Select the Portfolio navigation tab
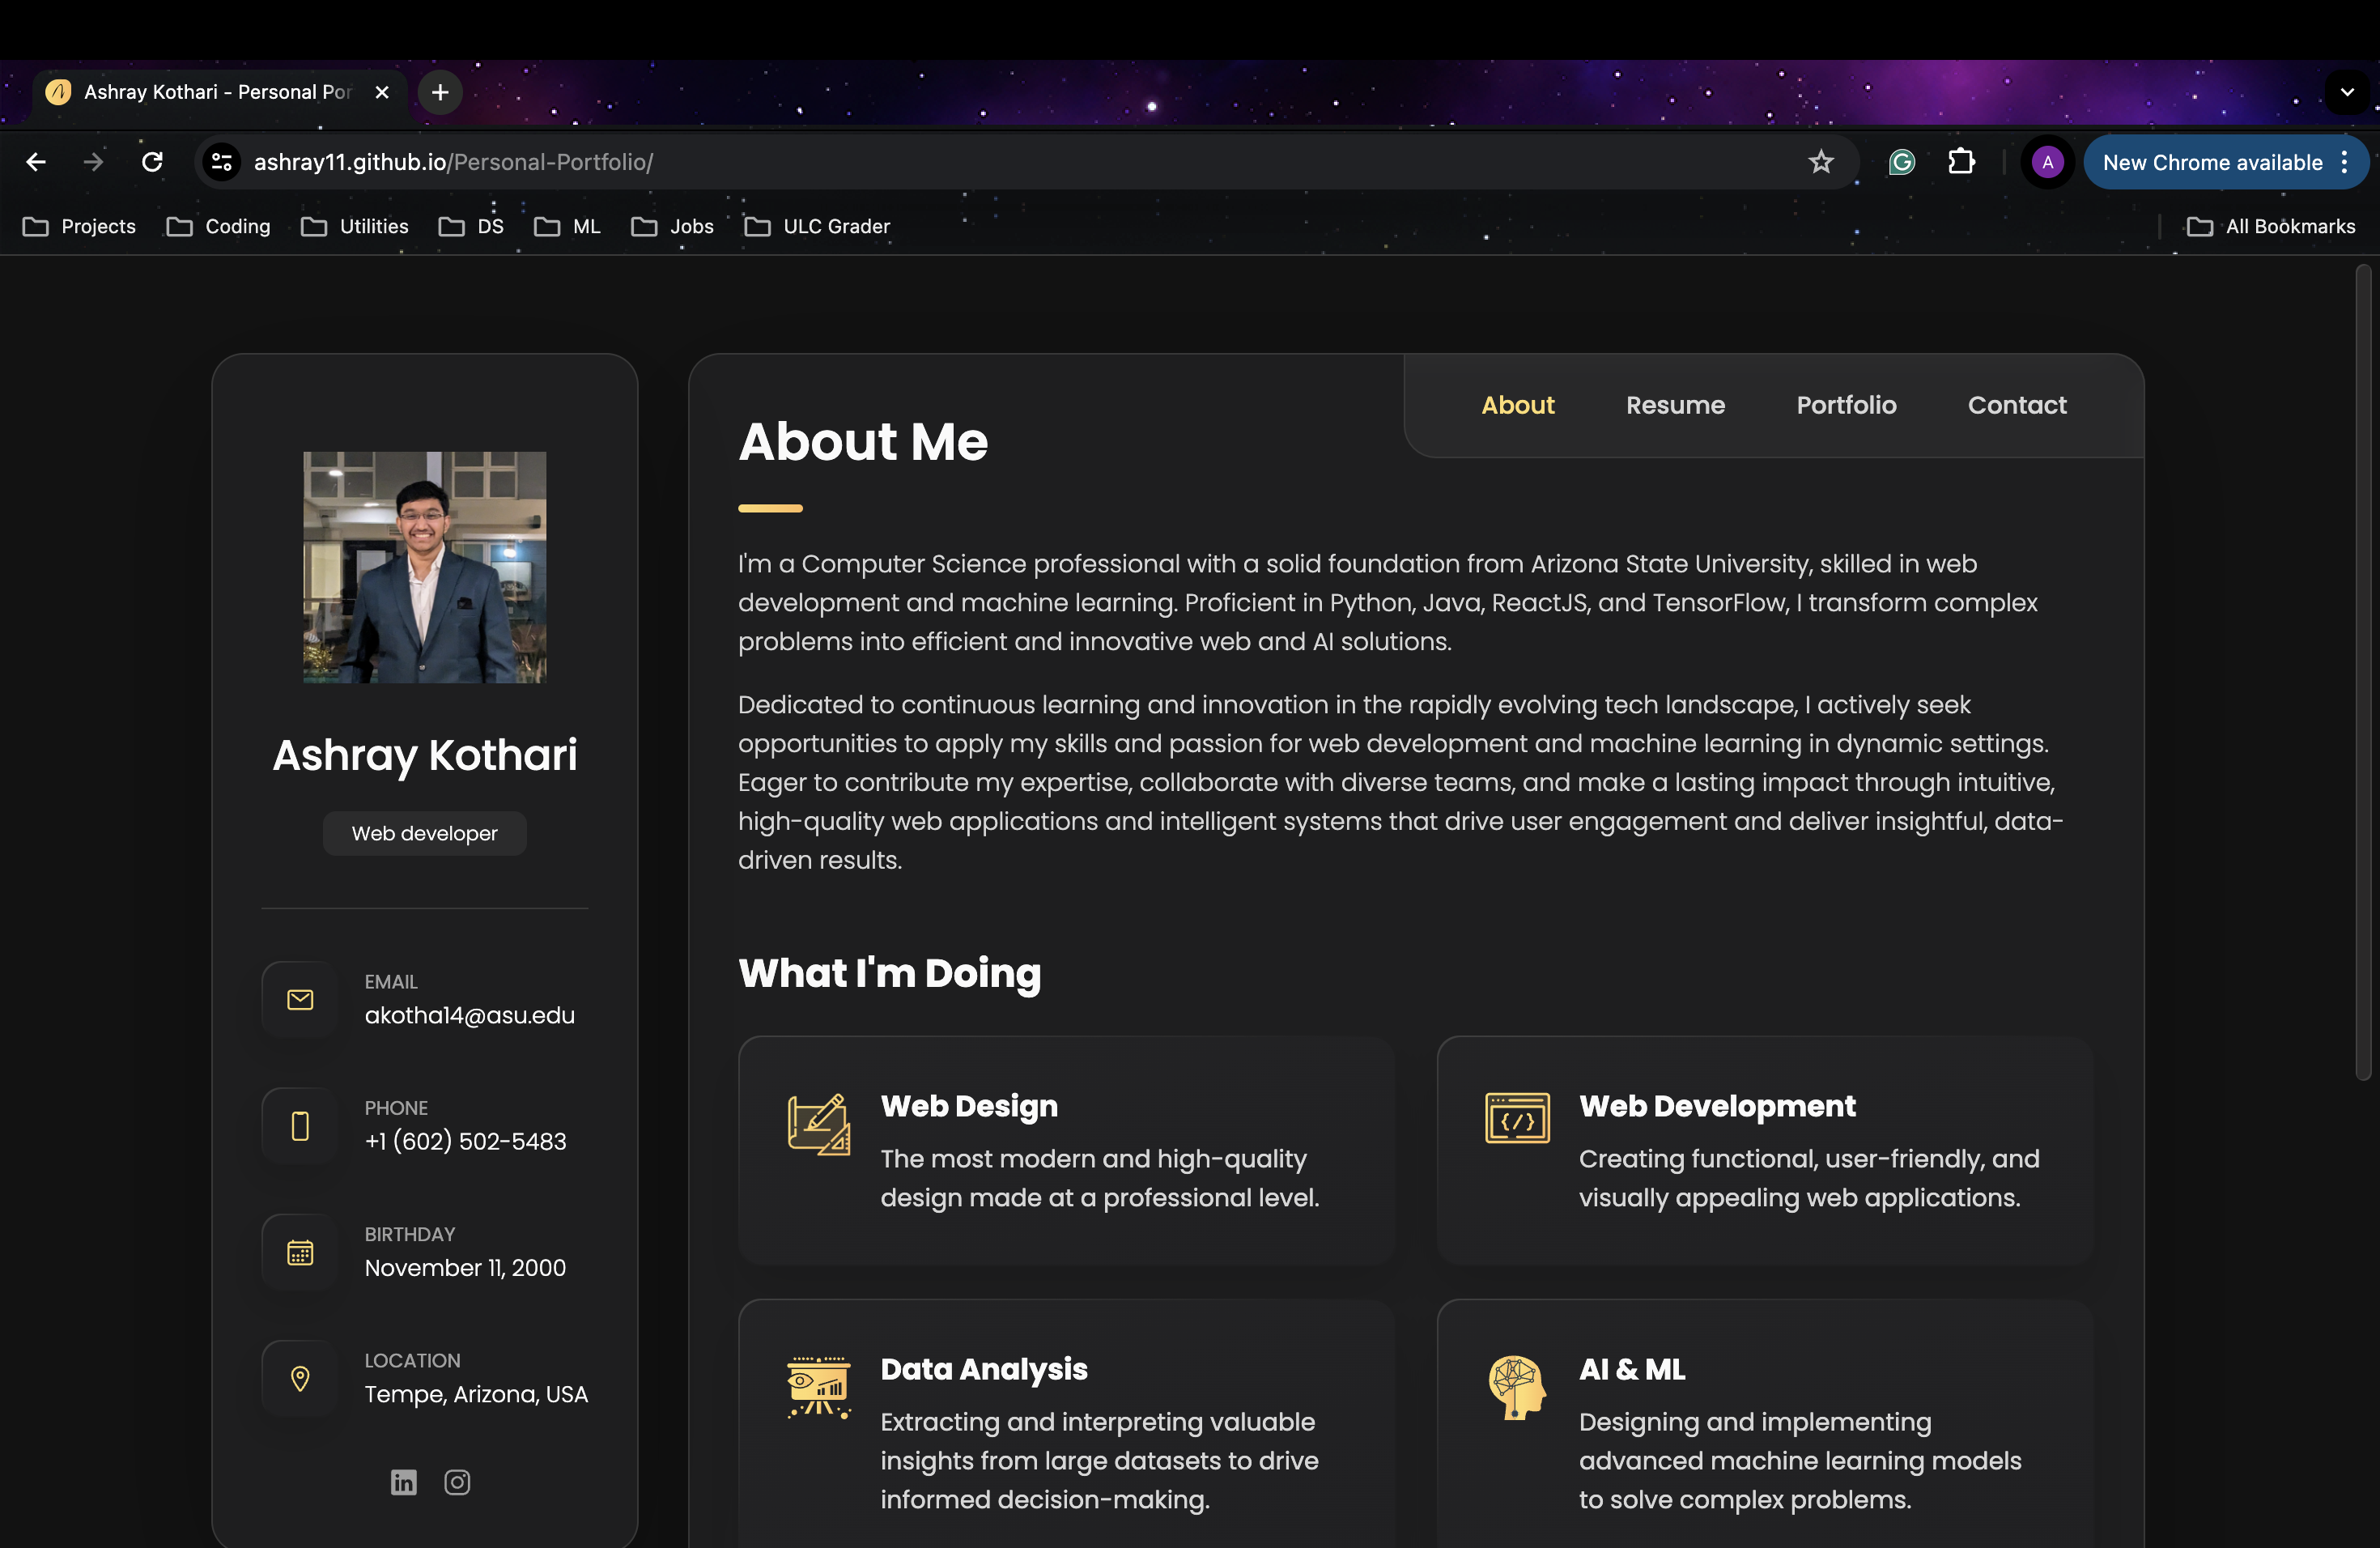The image size is (2380, 1548). tap(1846, 405)
